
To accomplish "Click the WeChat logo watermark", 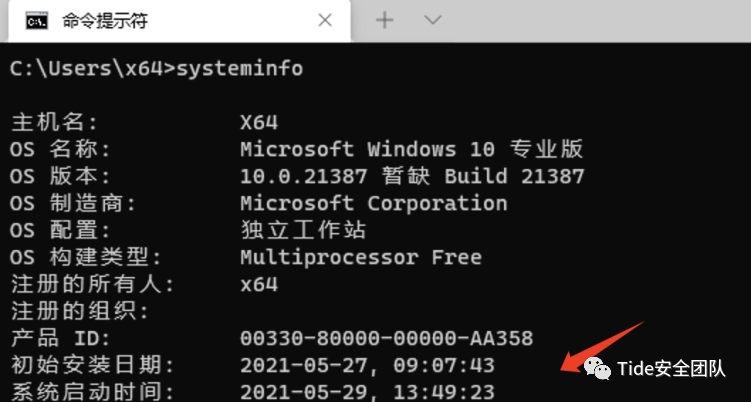I will (x=597, y=368).
